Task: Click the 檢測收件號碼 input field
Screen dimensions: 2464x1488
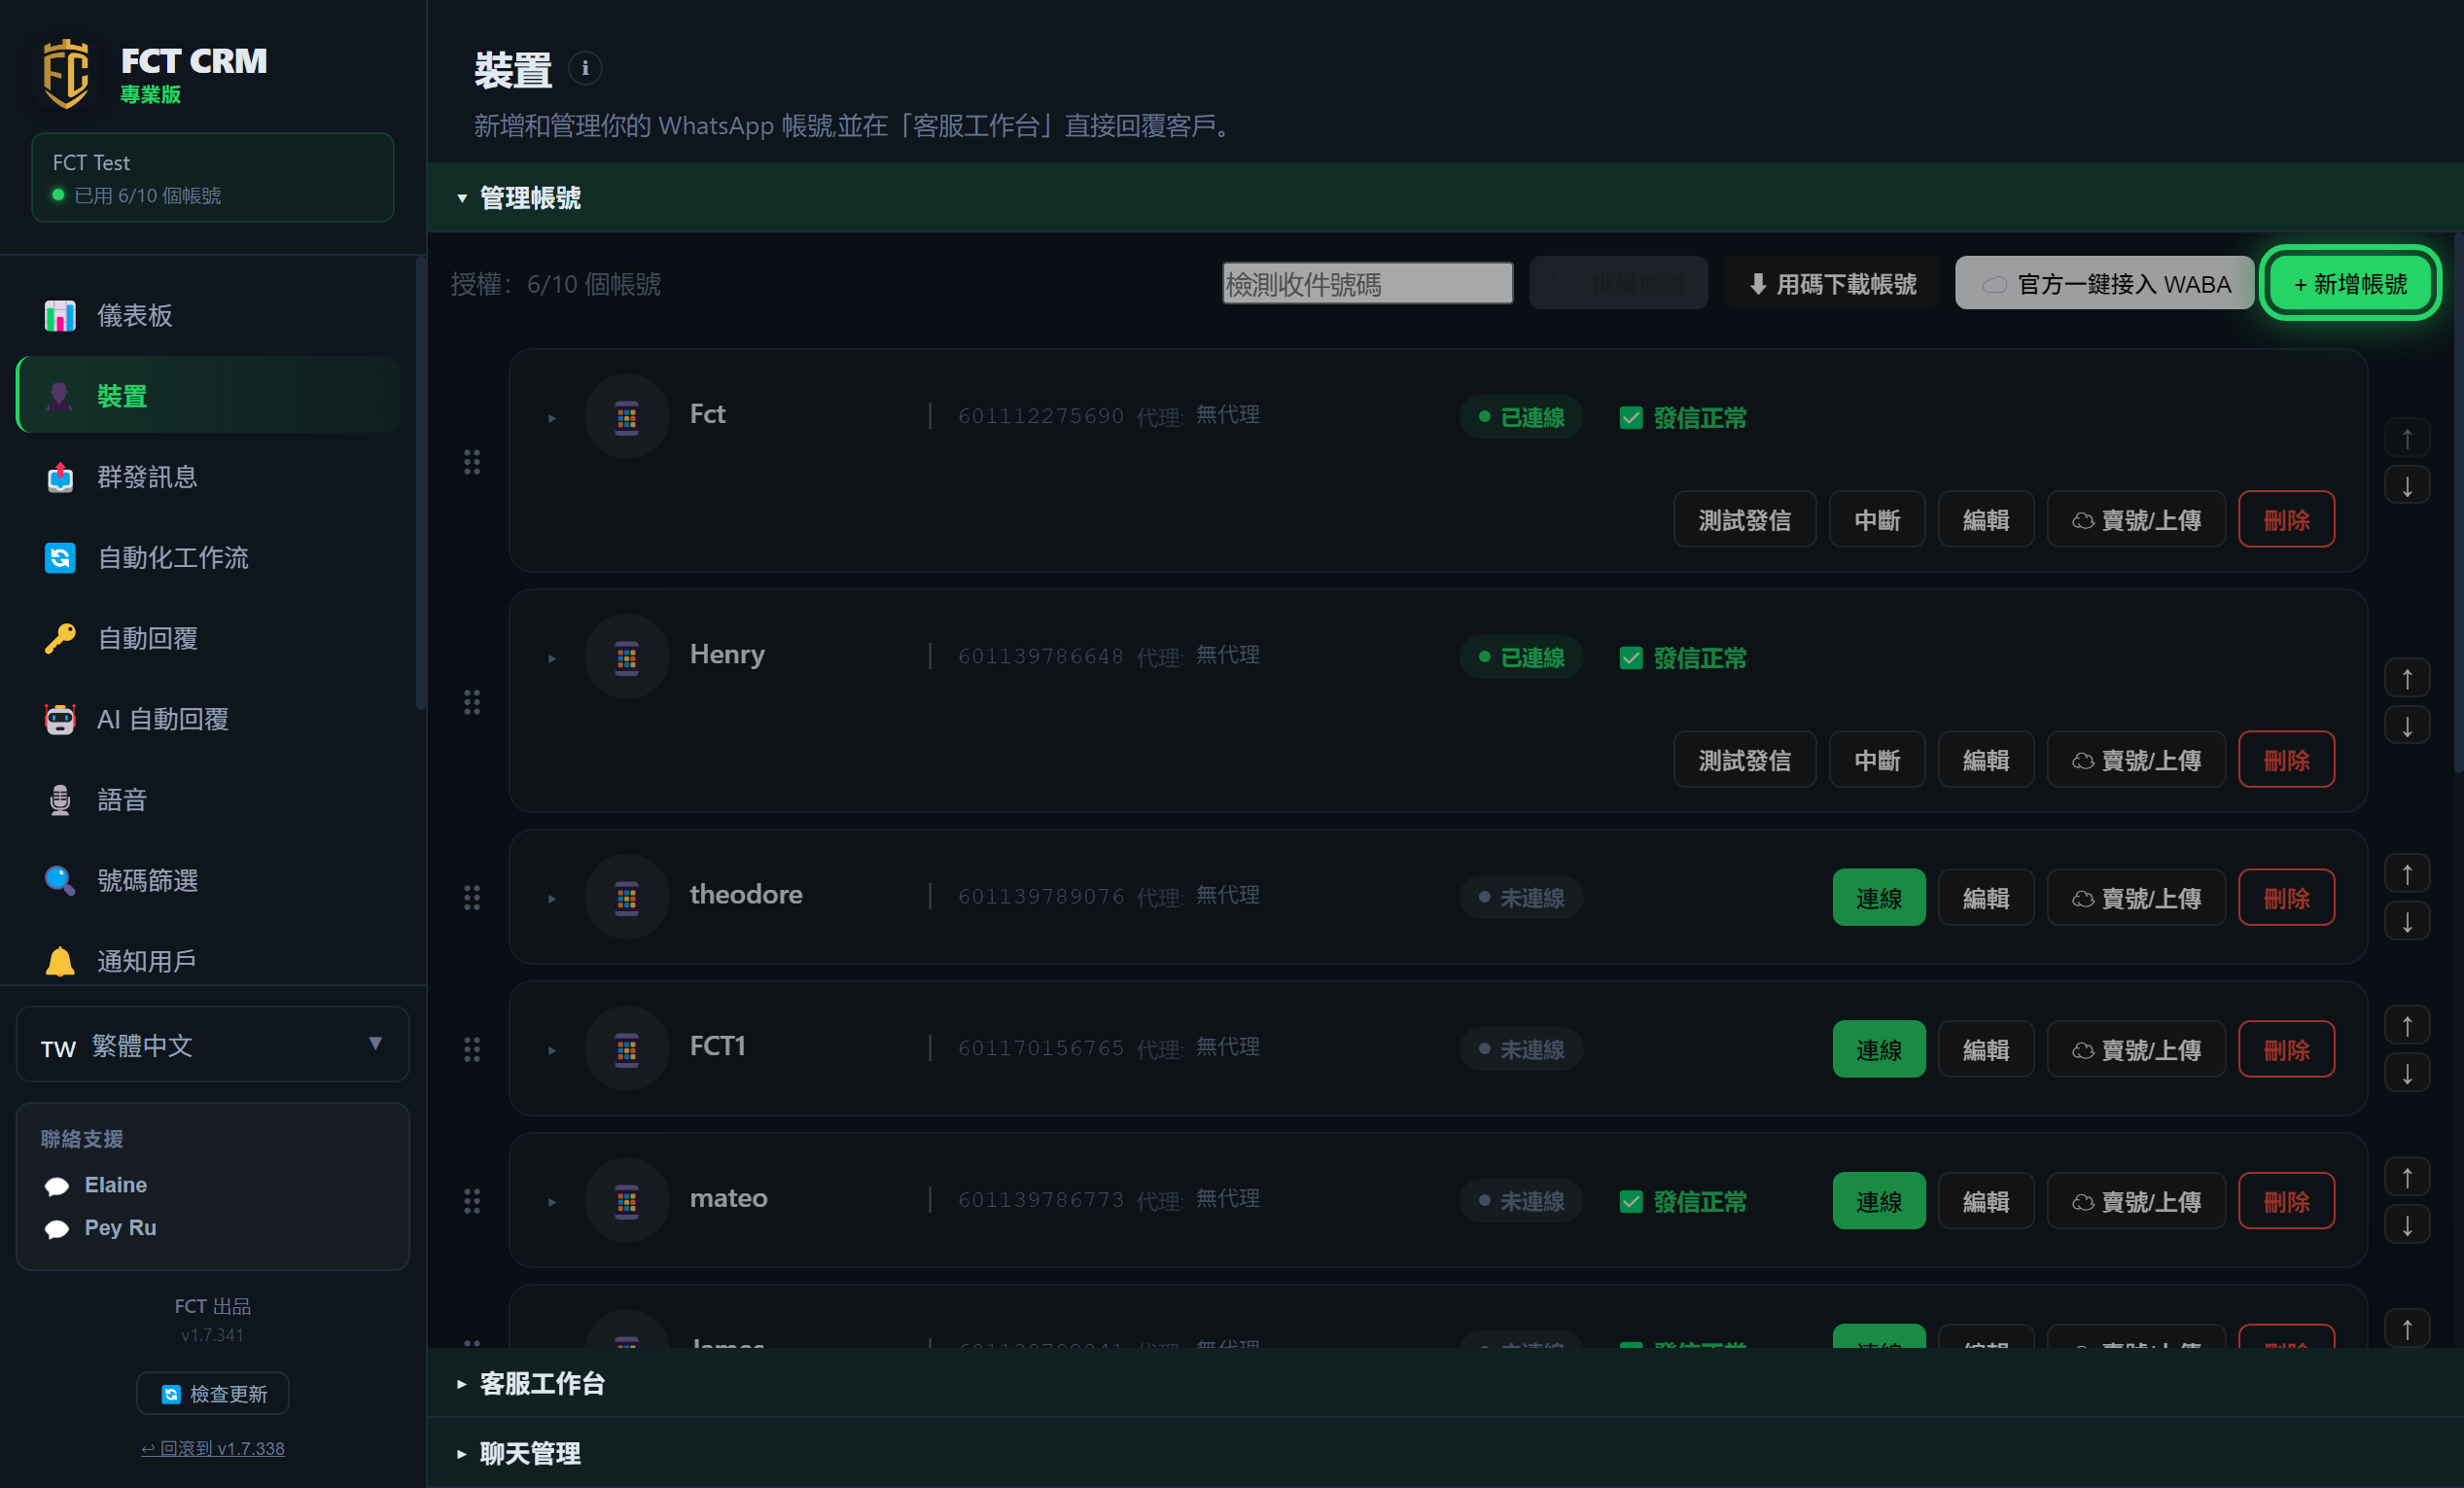Action: coord(1367,284)
